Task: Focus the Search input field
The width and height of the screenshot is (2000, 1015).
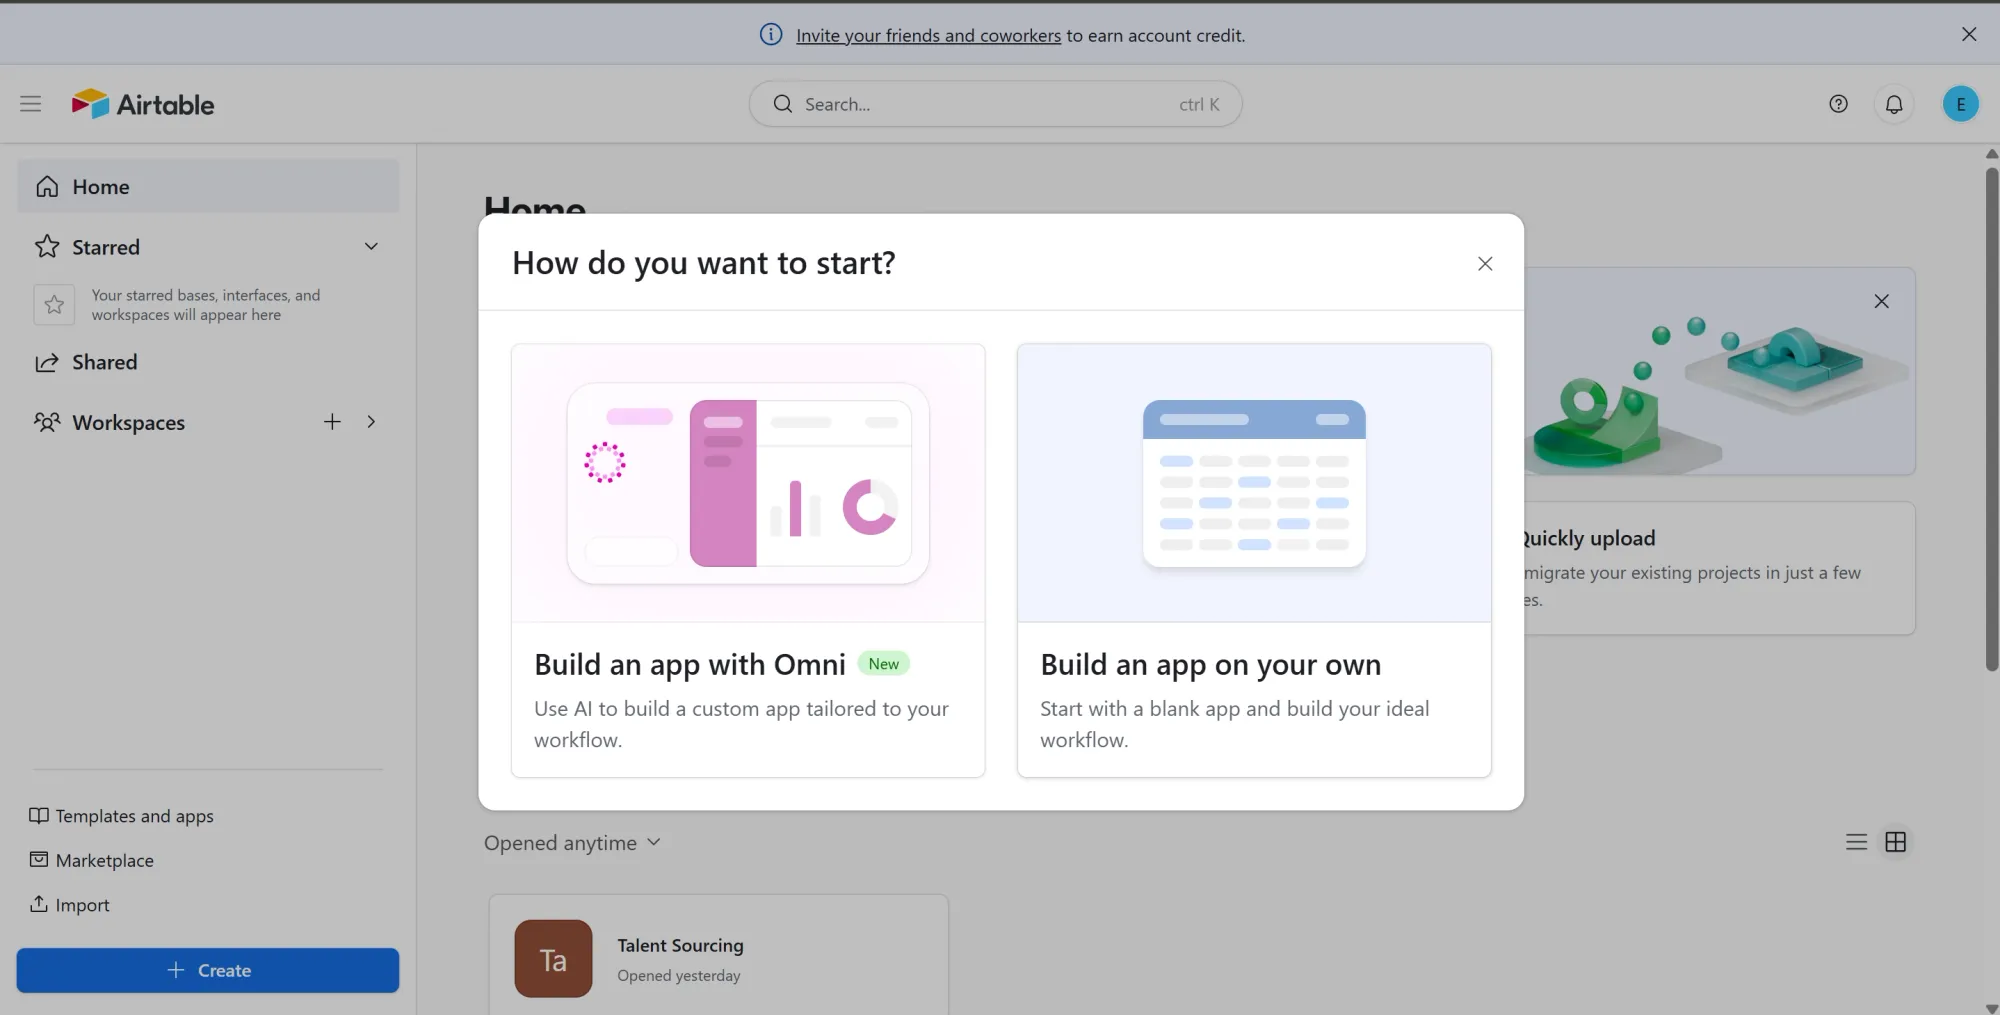Action: coord(996,104)
